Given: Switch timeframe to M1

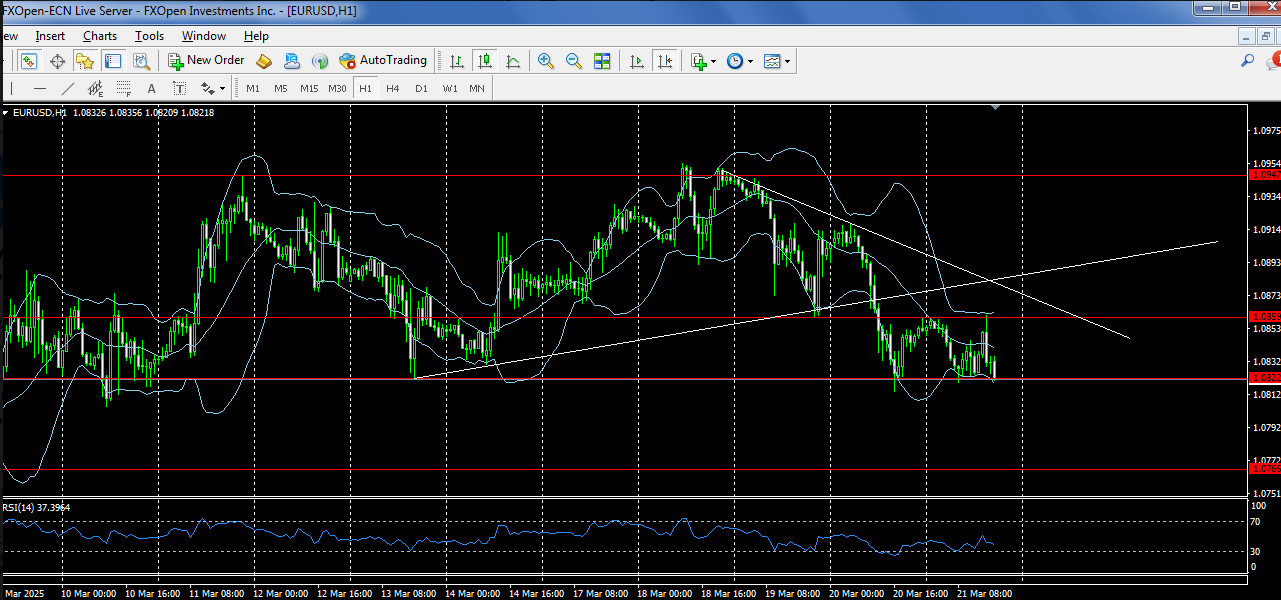Looking at the screenshot, I should (253, 88).
